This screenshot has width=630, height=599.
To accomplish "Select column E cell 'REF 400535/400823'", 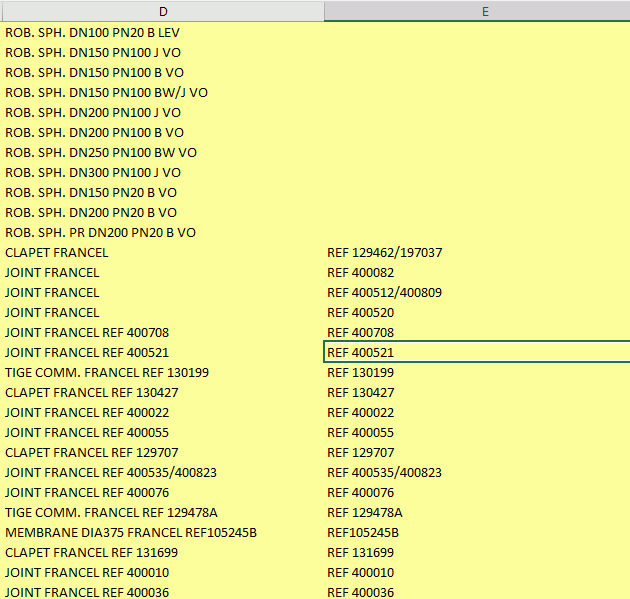I will 477,473.
